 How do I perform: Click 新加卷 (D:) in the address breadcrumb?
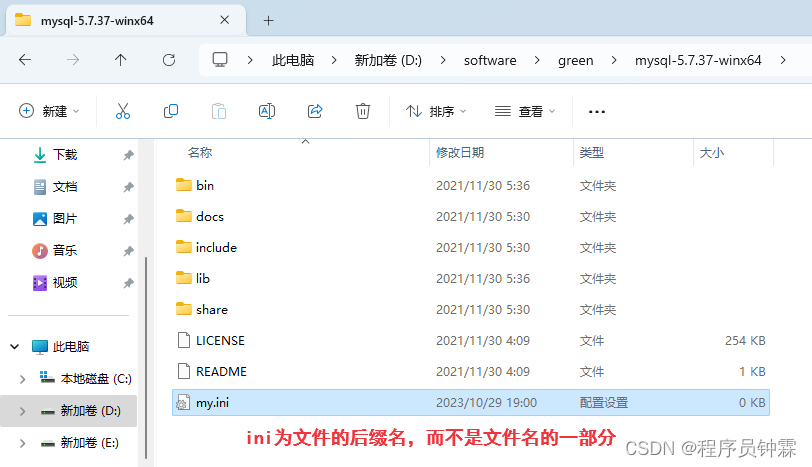click(x=388, y=61)
